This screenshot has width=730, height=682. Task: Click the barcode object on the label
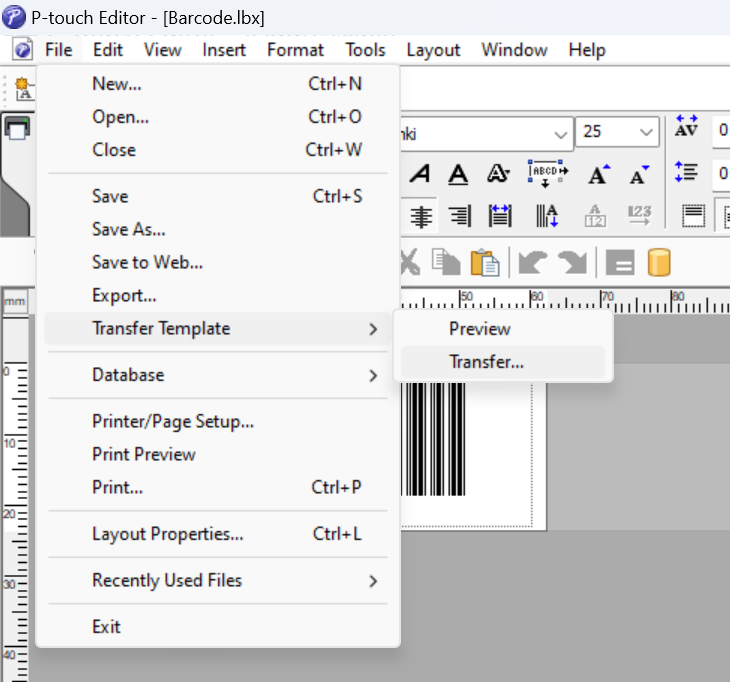point(433,439)
